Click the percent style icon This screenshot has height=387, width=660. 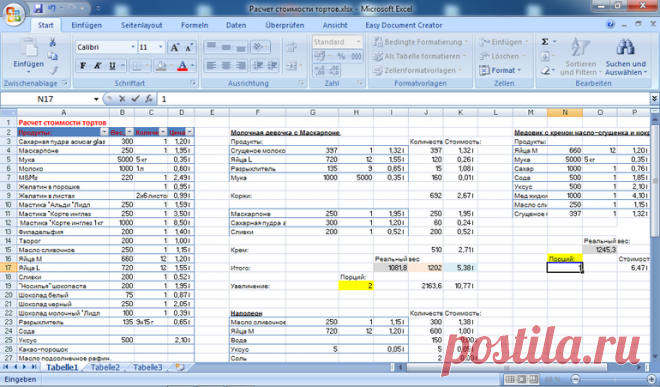click(341, 56)
